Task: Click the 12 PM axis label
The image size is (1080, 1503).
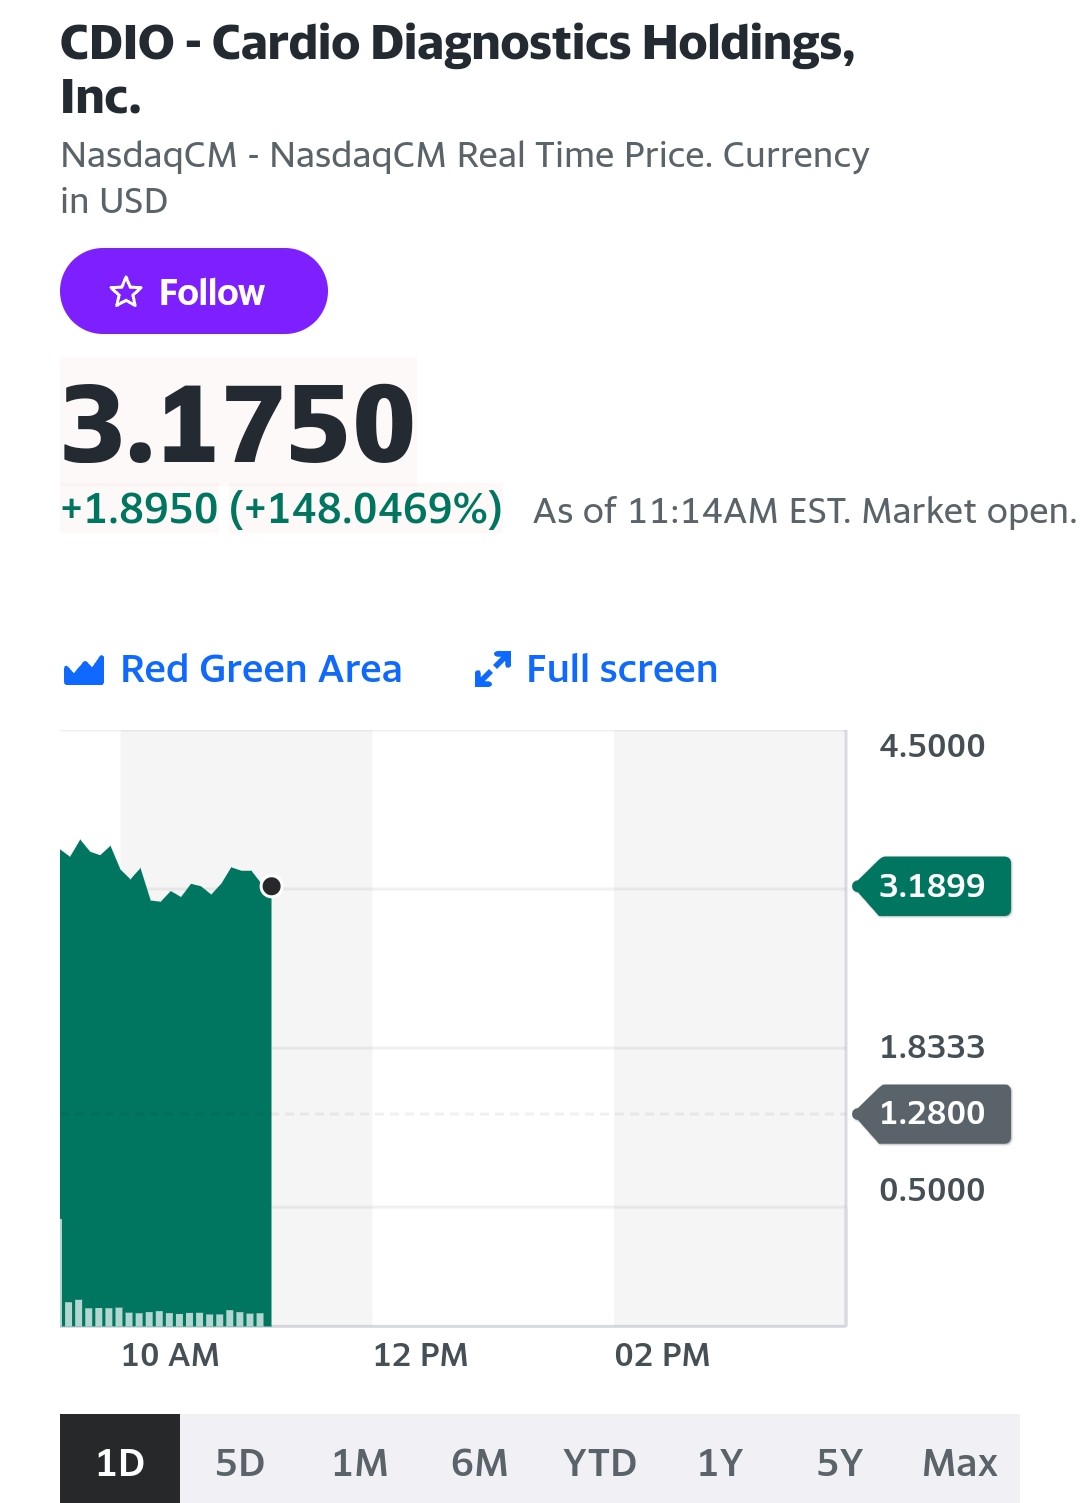Action: [x=421, y=1355]
